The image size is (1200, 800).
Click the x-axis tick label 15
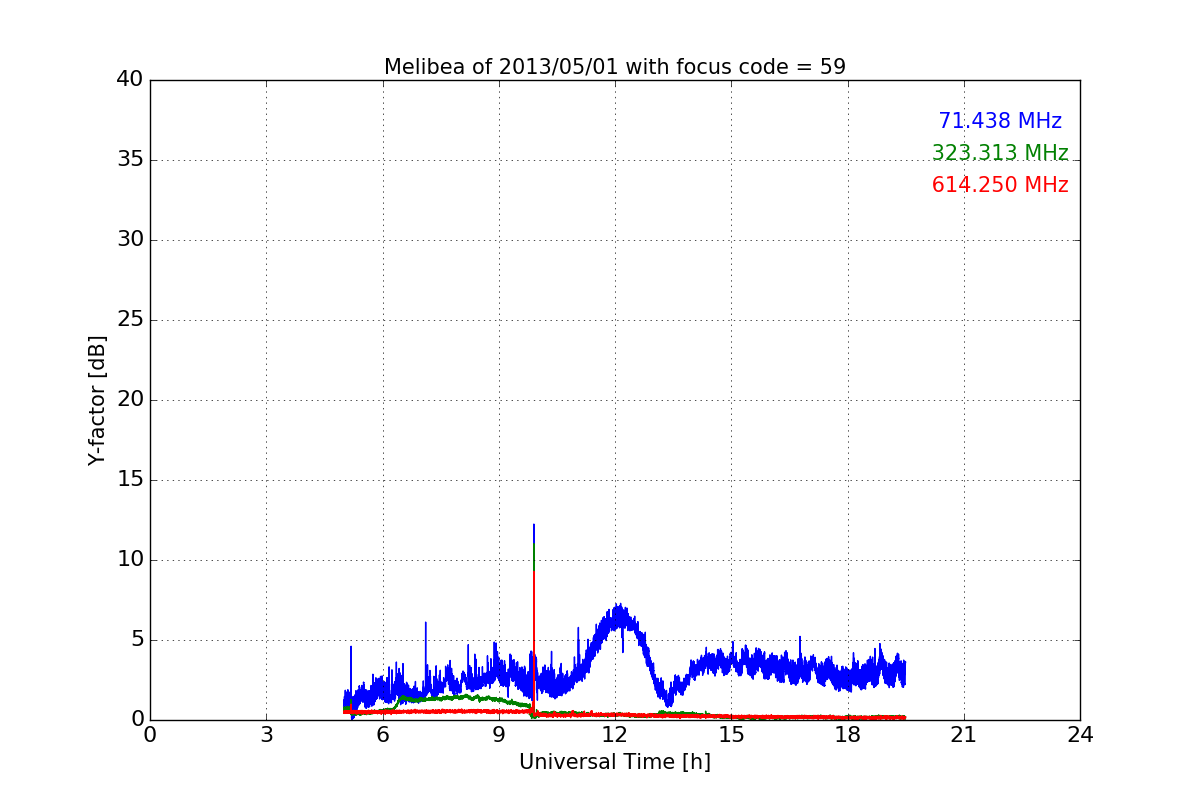coord(731,735)
